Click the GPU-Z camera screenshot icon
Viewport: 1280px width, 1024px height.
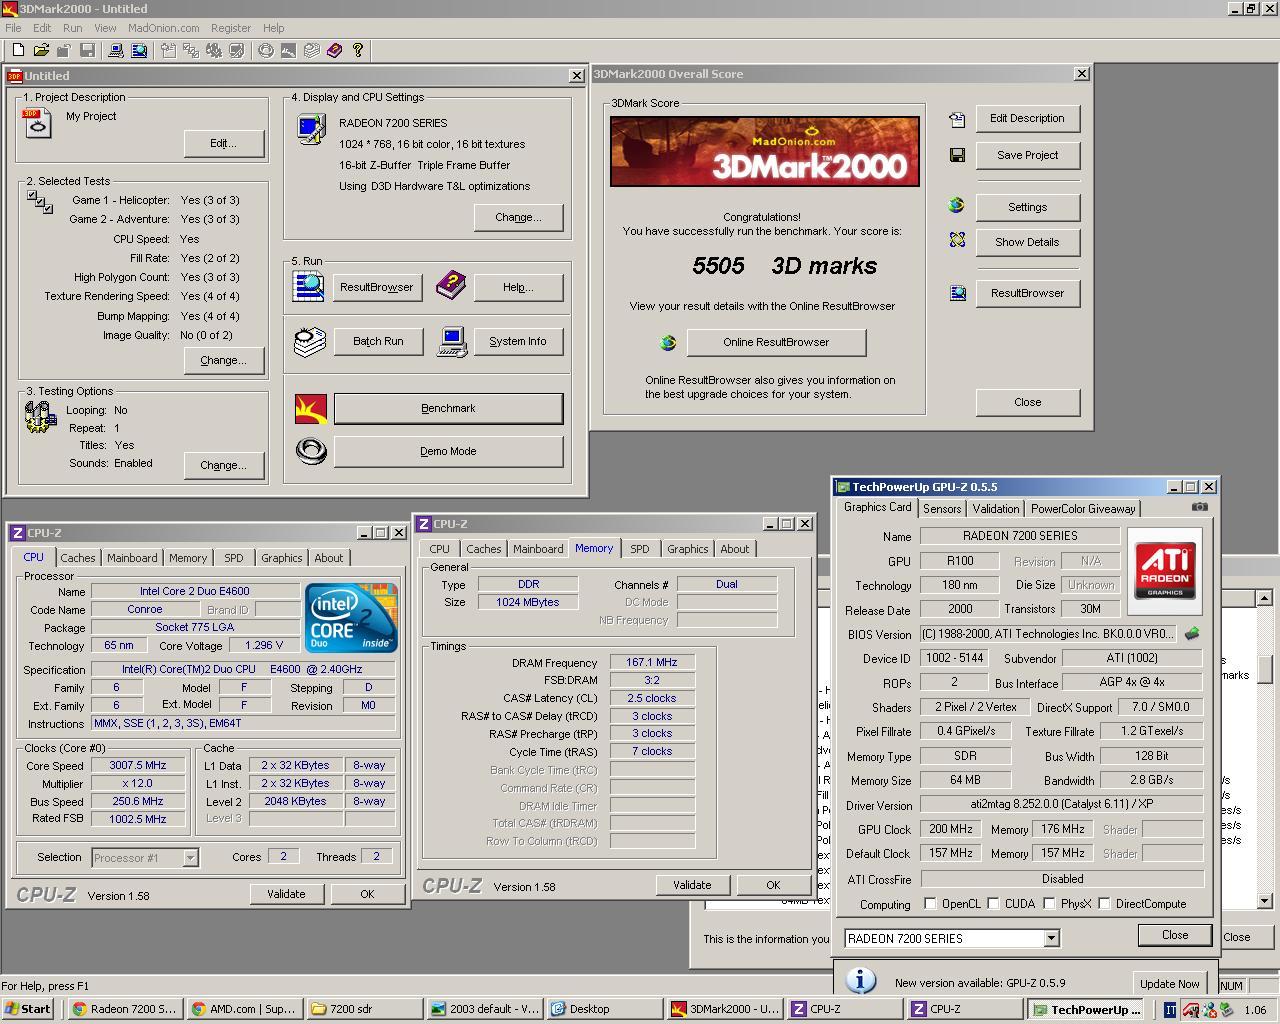click(x=1200, y=507)
